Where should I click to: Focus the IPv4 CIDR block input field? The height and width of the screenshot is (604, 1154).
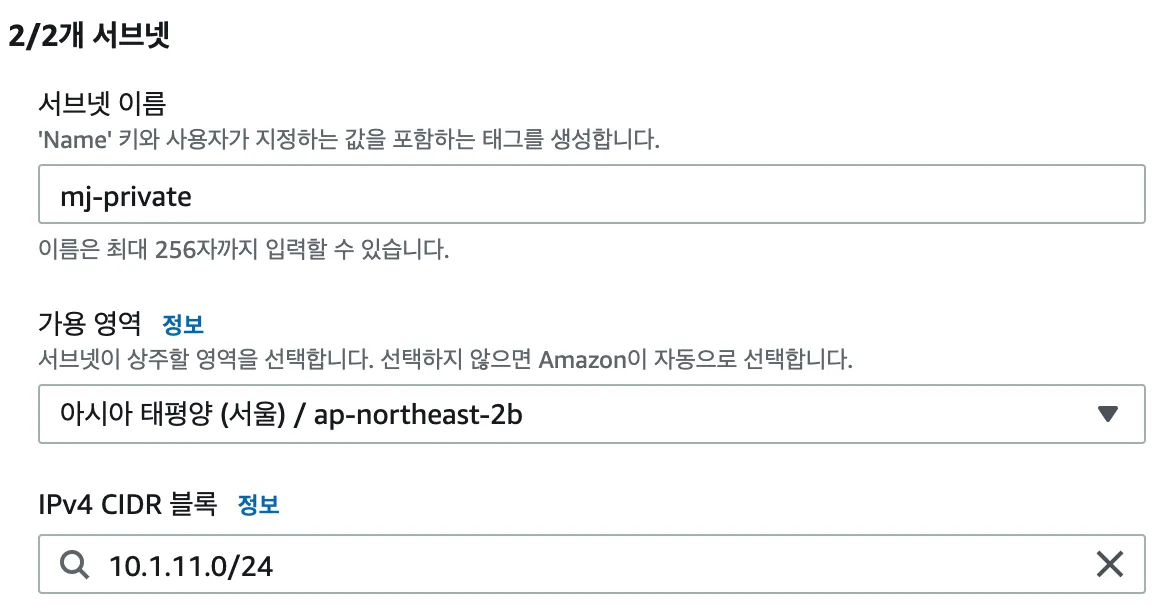pyautogui.click(x=590, y=565)
